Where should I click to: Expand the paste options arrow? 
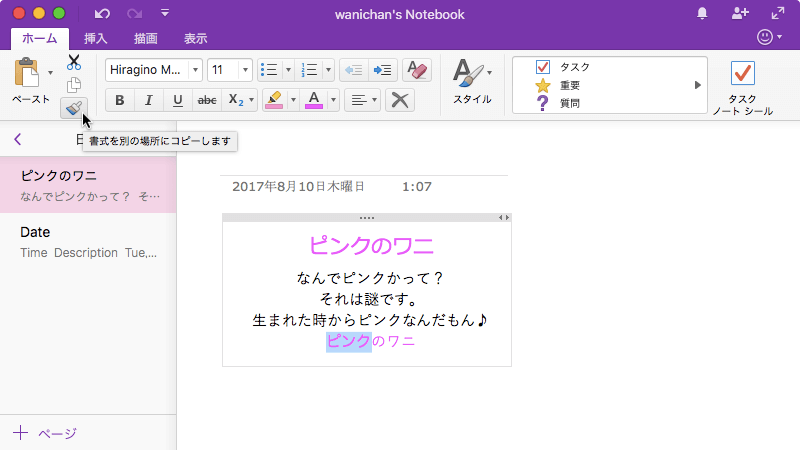50,73
